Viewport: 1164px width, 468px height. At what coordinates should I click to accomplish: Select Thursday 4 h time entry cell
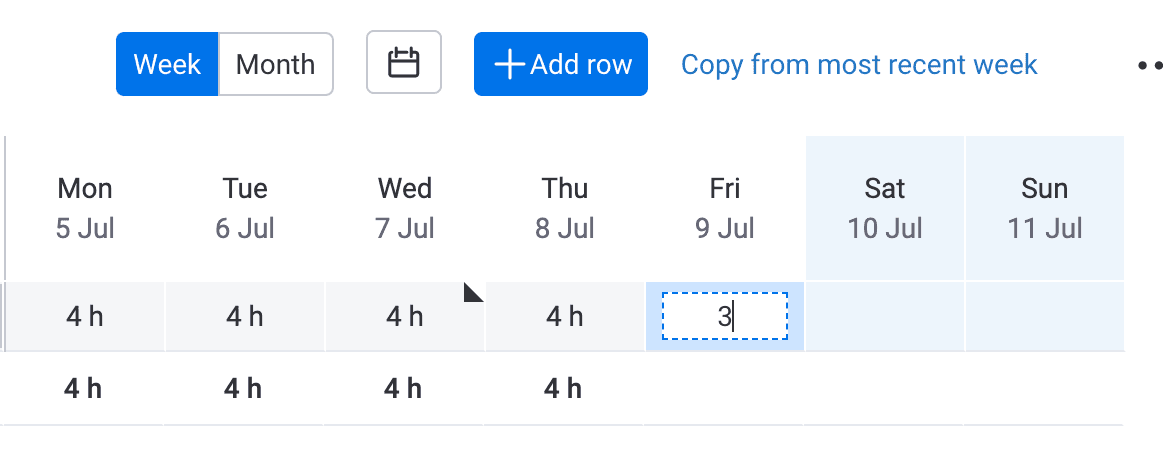coord(564,316)
